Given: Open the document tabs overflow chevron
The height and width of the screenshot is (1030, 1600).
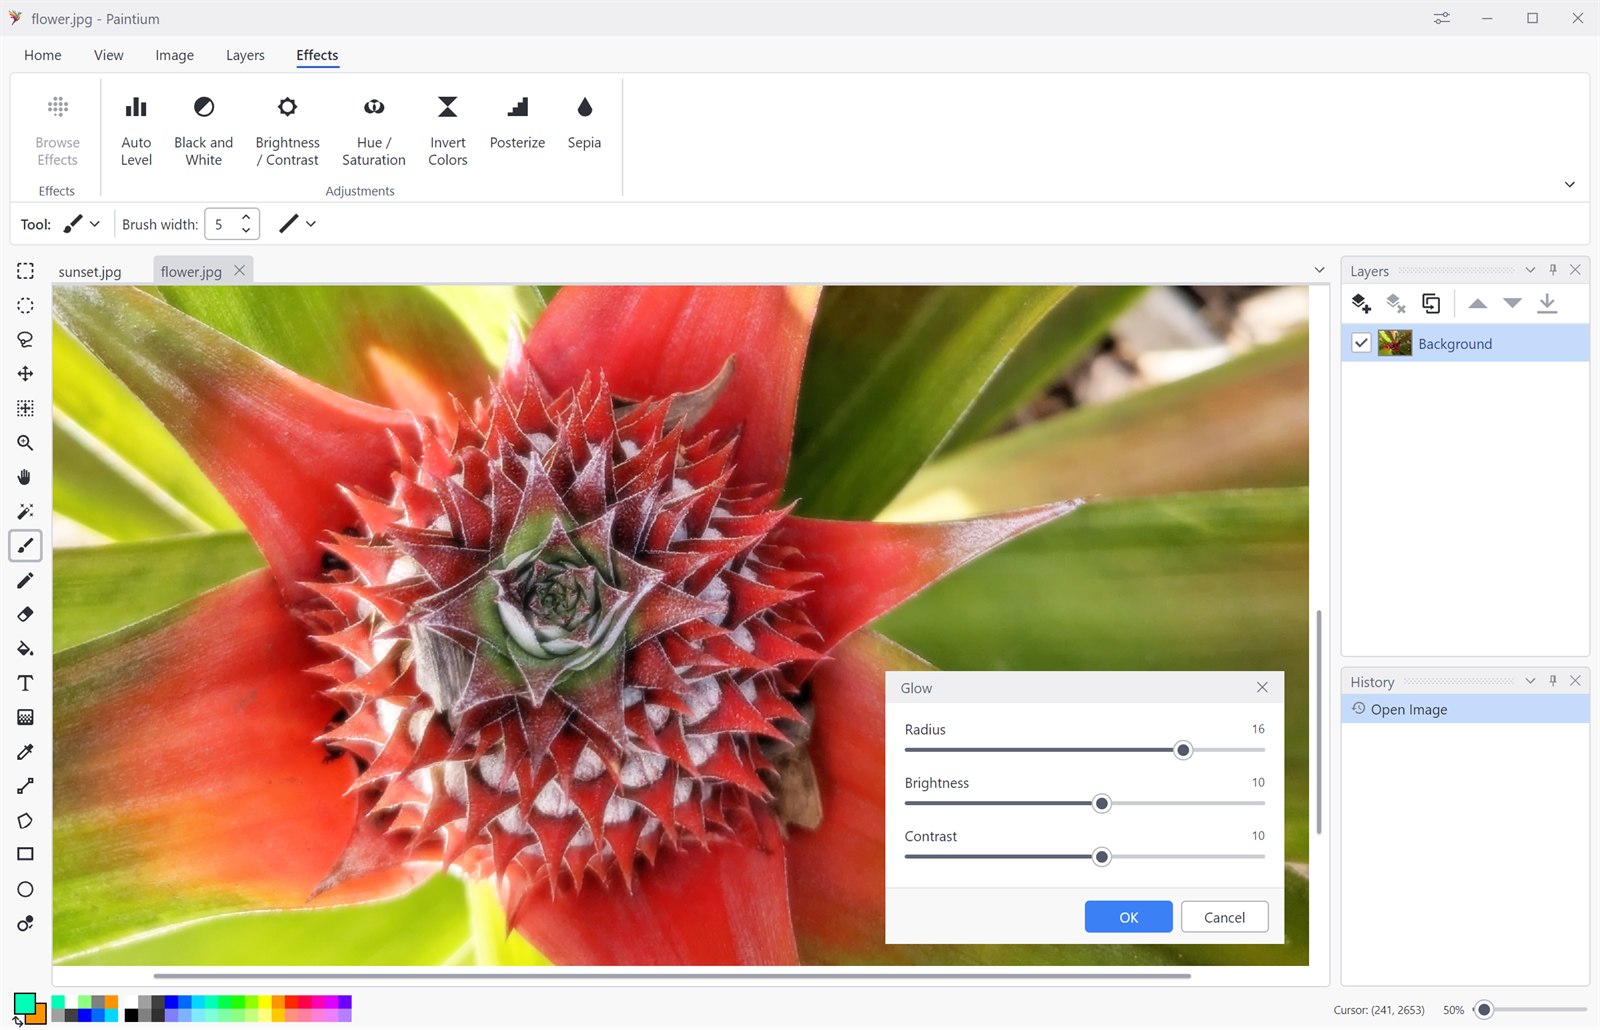Looking at the screenshot, I should (x=1319, y=270).
